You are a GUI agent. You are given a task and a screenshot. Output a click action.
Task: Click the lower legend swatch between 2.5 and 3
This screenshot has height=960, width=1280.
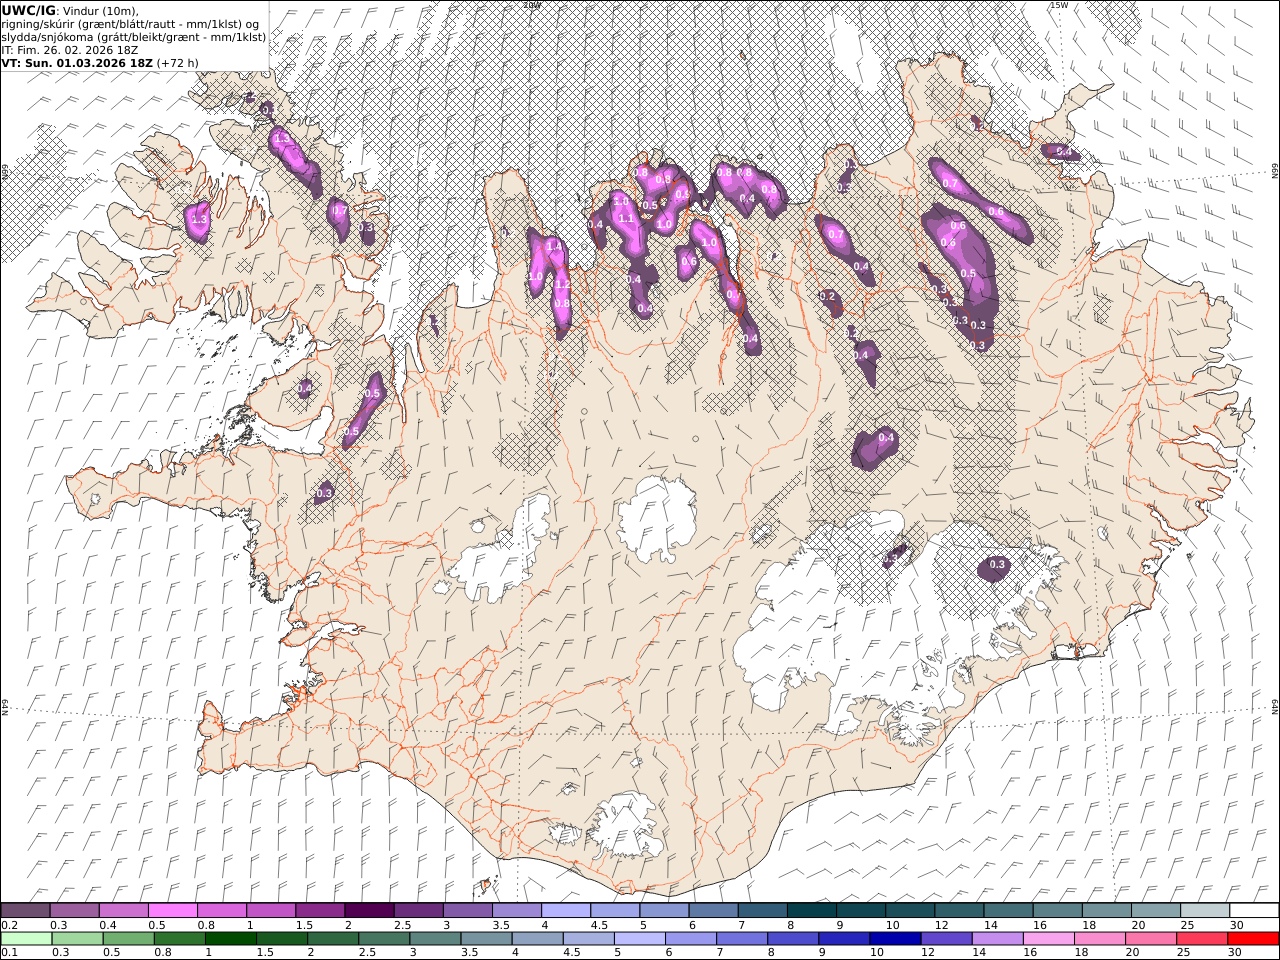click(x=383, y=938)
